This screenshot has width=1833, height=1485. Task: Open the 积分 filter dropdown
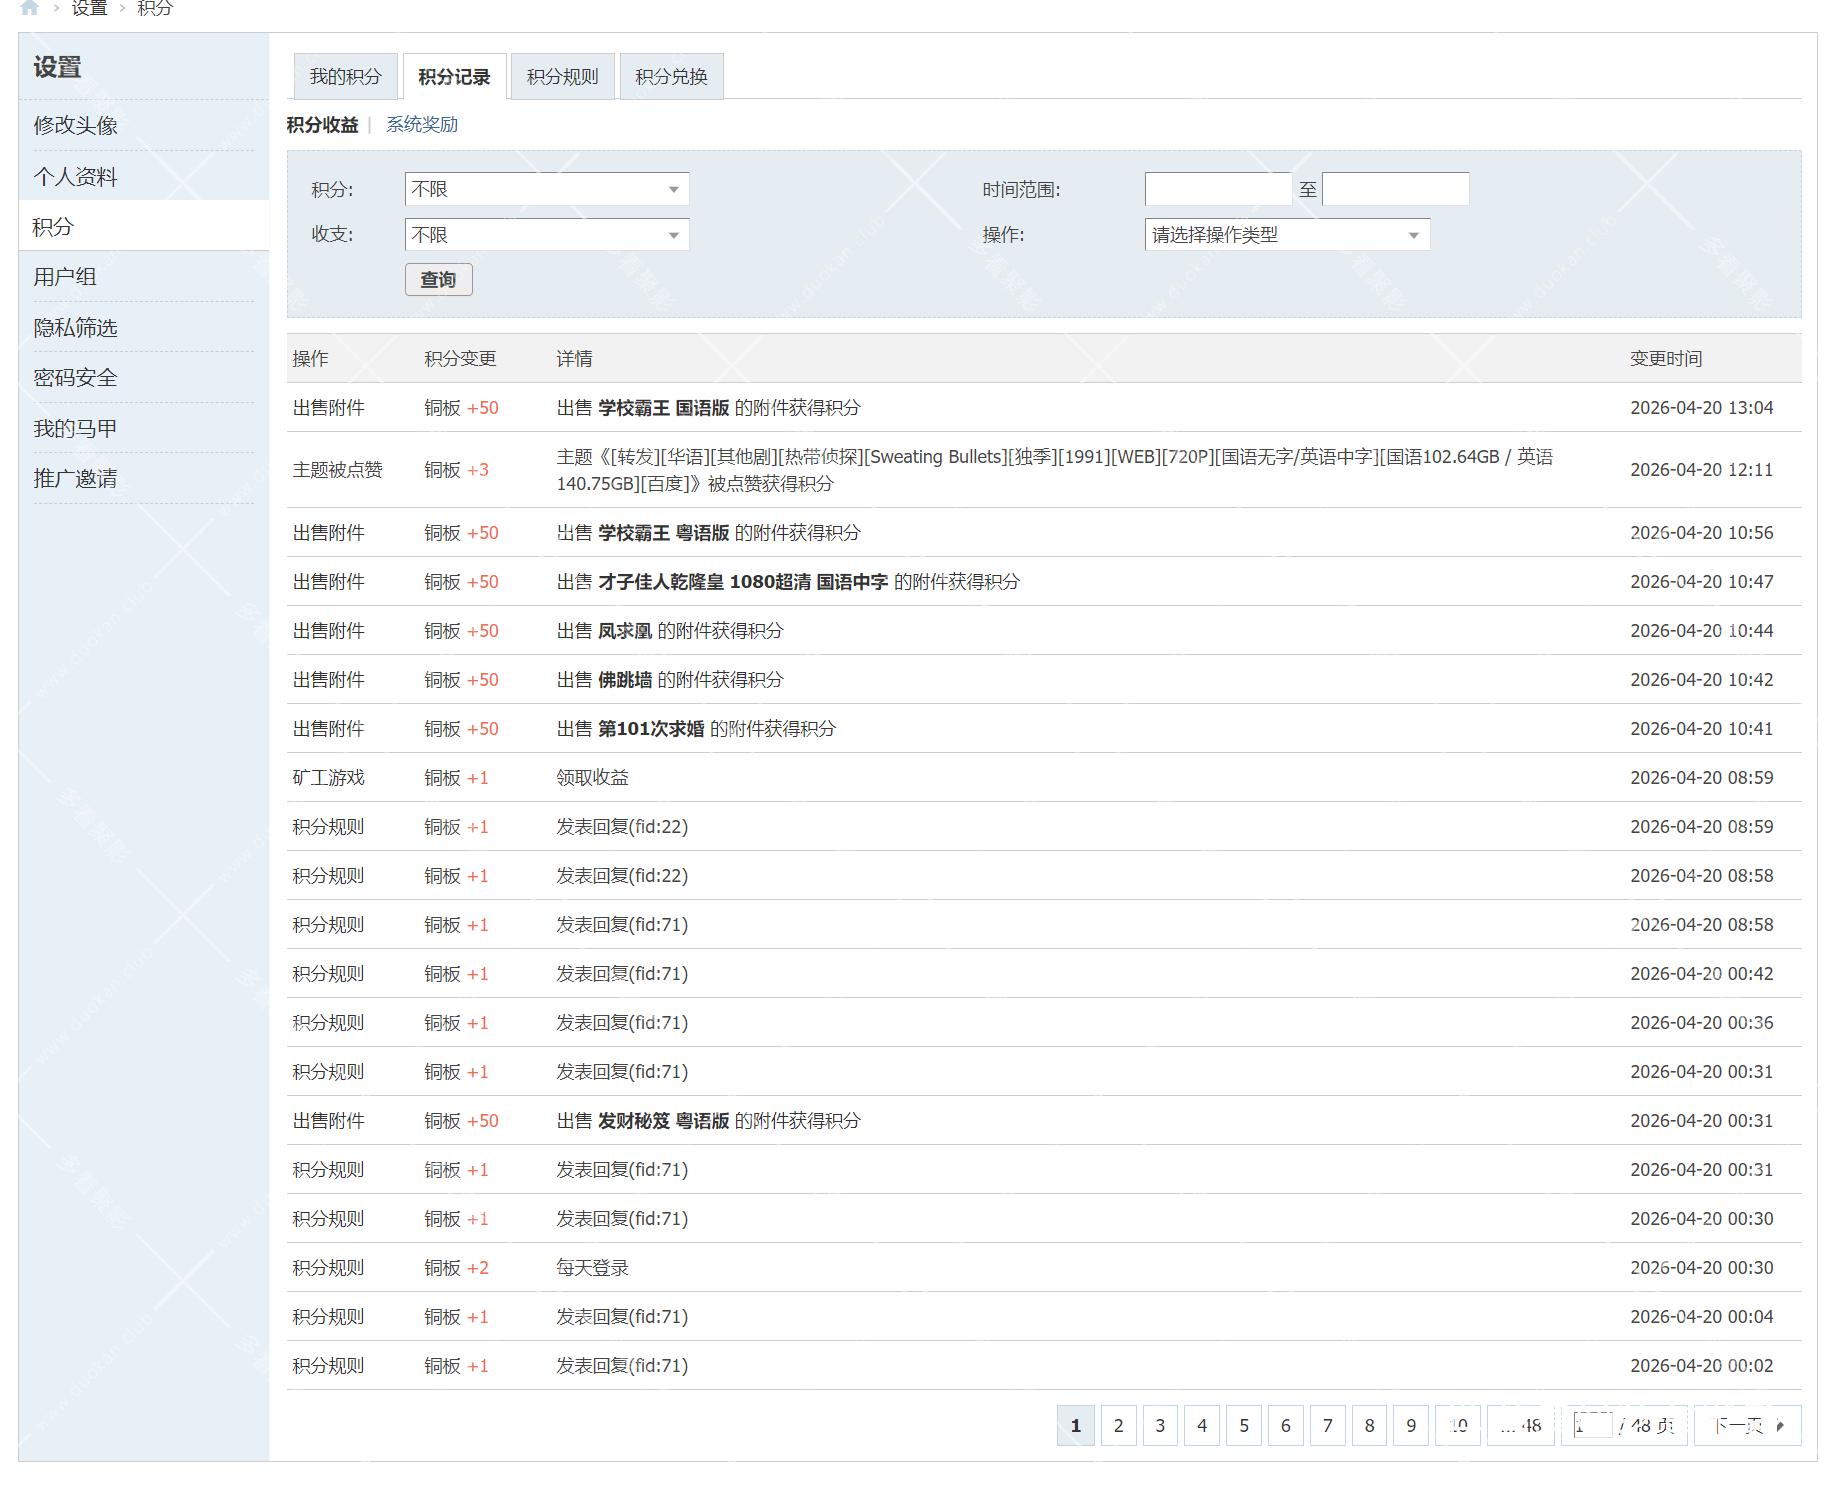coord(545,188)
